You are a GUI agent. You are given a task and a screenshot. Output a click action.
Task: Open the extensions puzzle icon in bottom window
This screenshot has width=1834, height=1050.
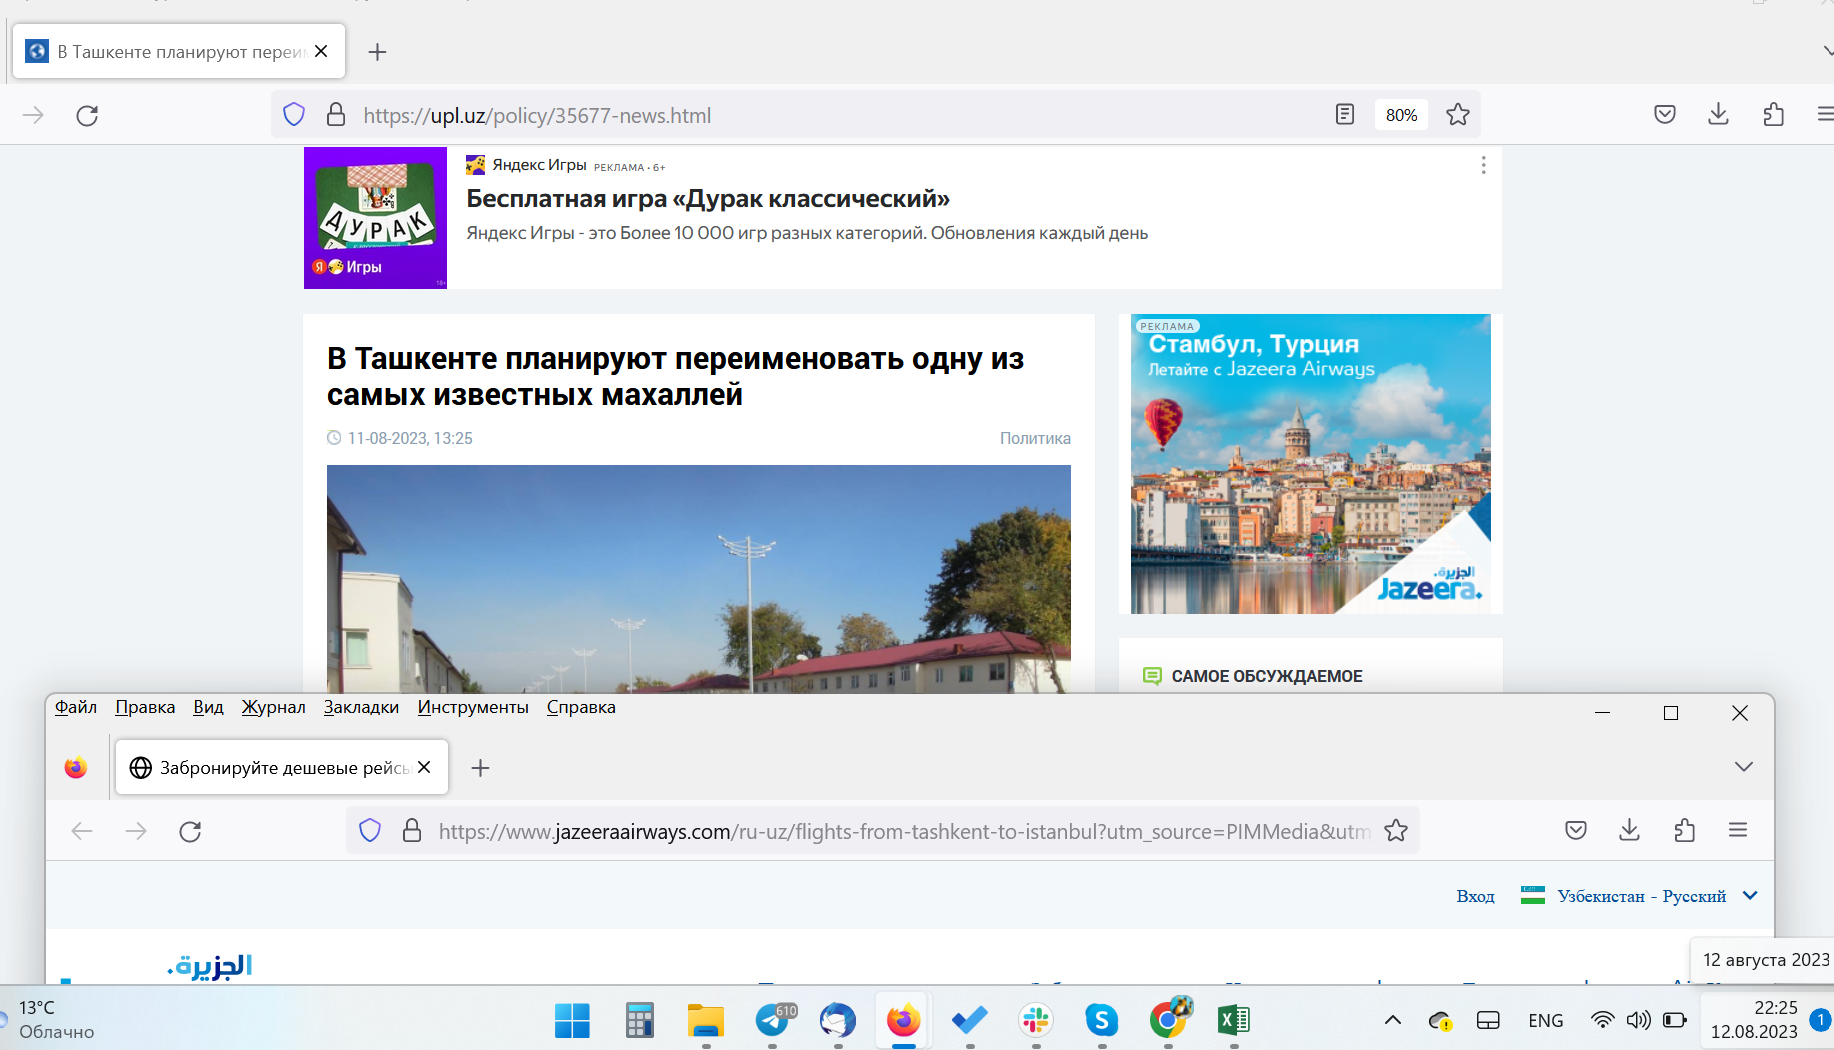click(1684, 830)
